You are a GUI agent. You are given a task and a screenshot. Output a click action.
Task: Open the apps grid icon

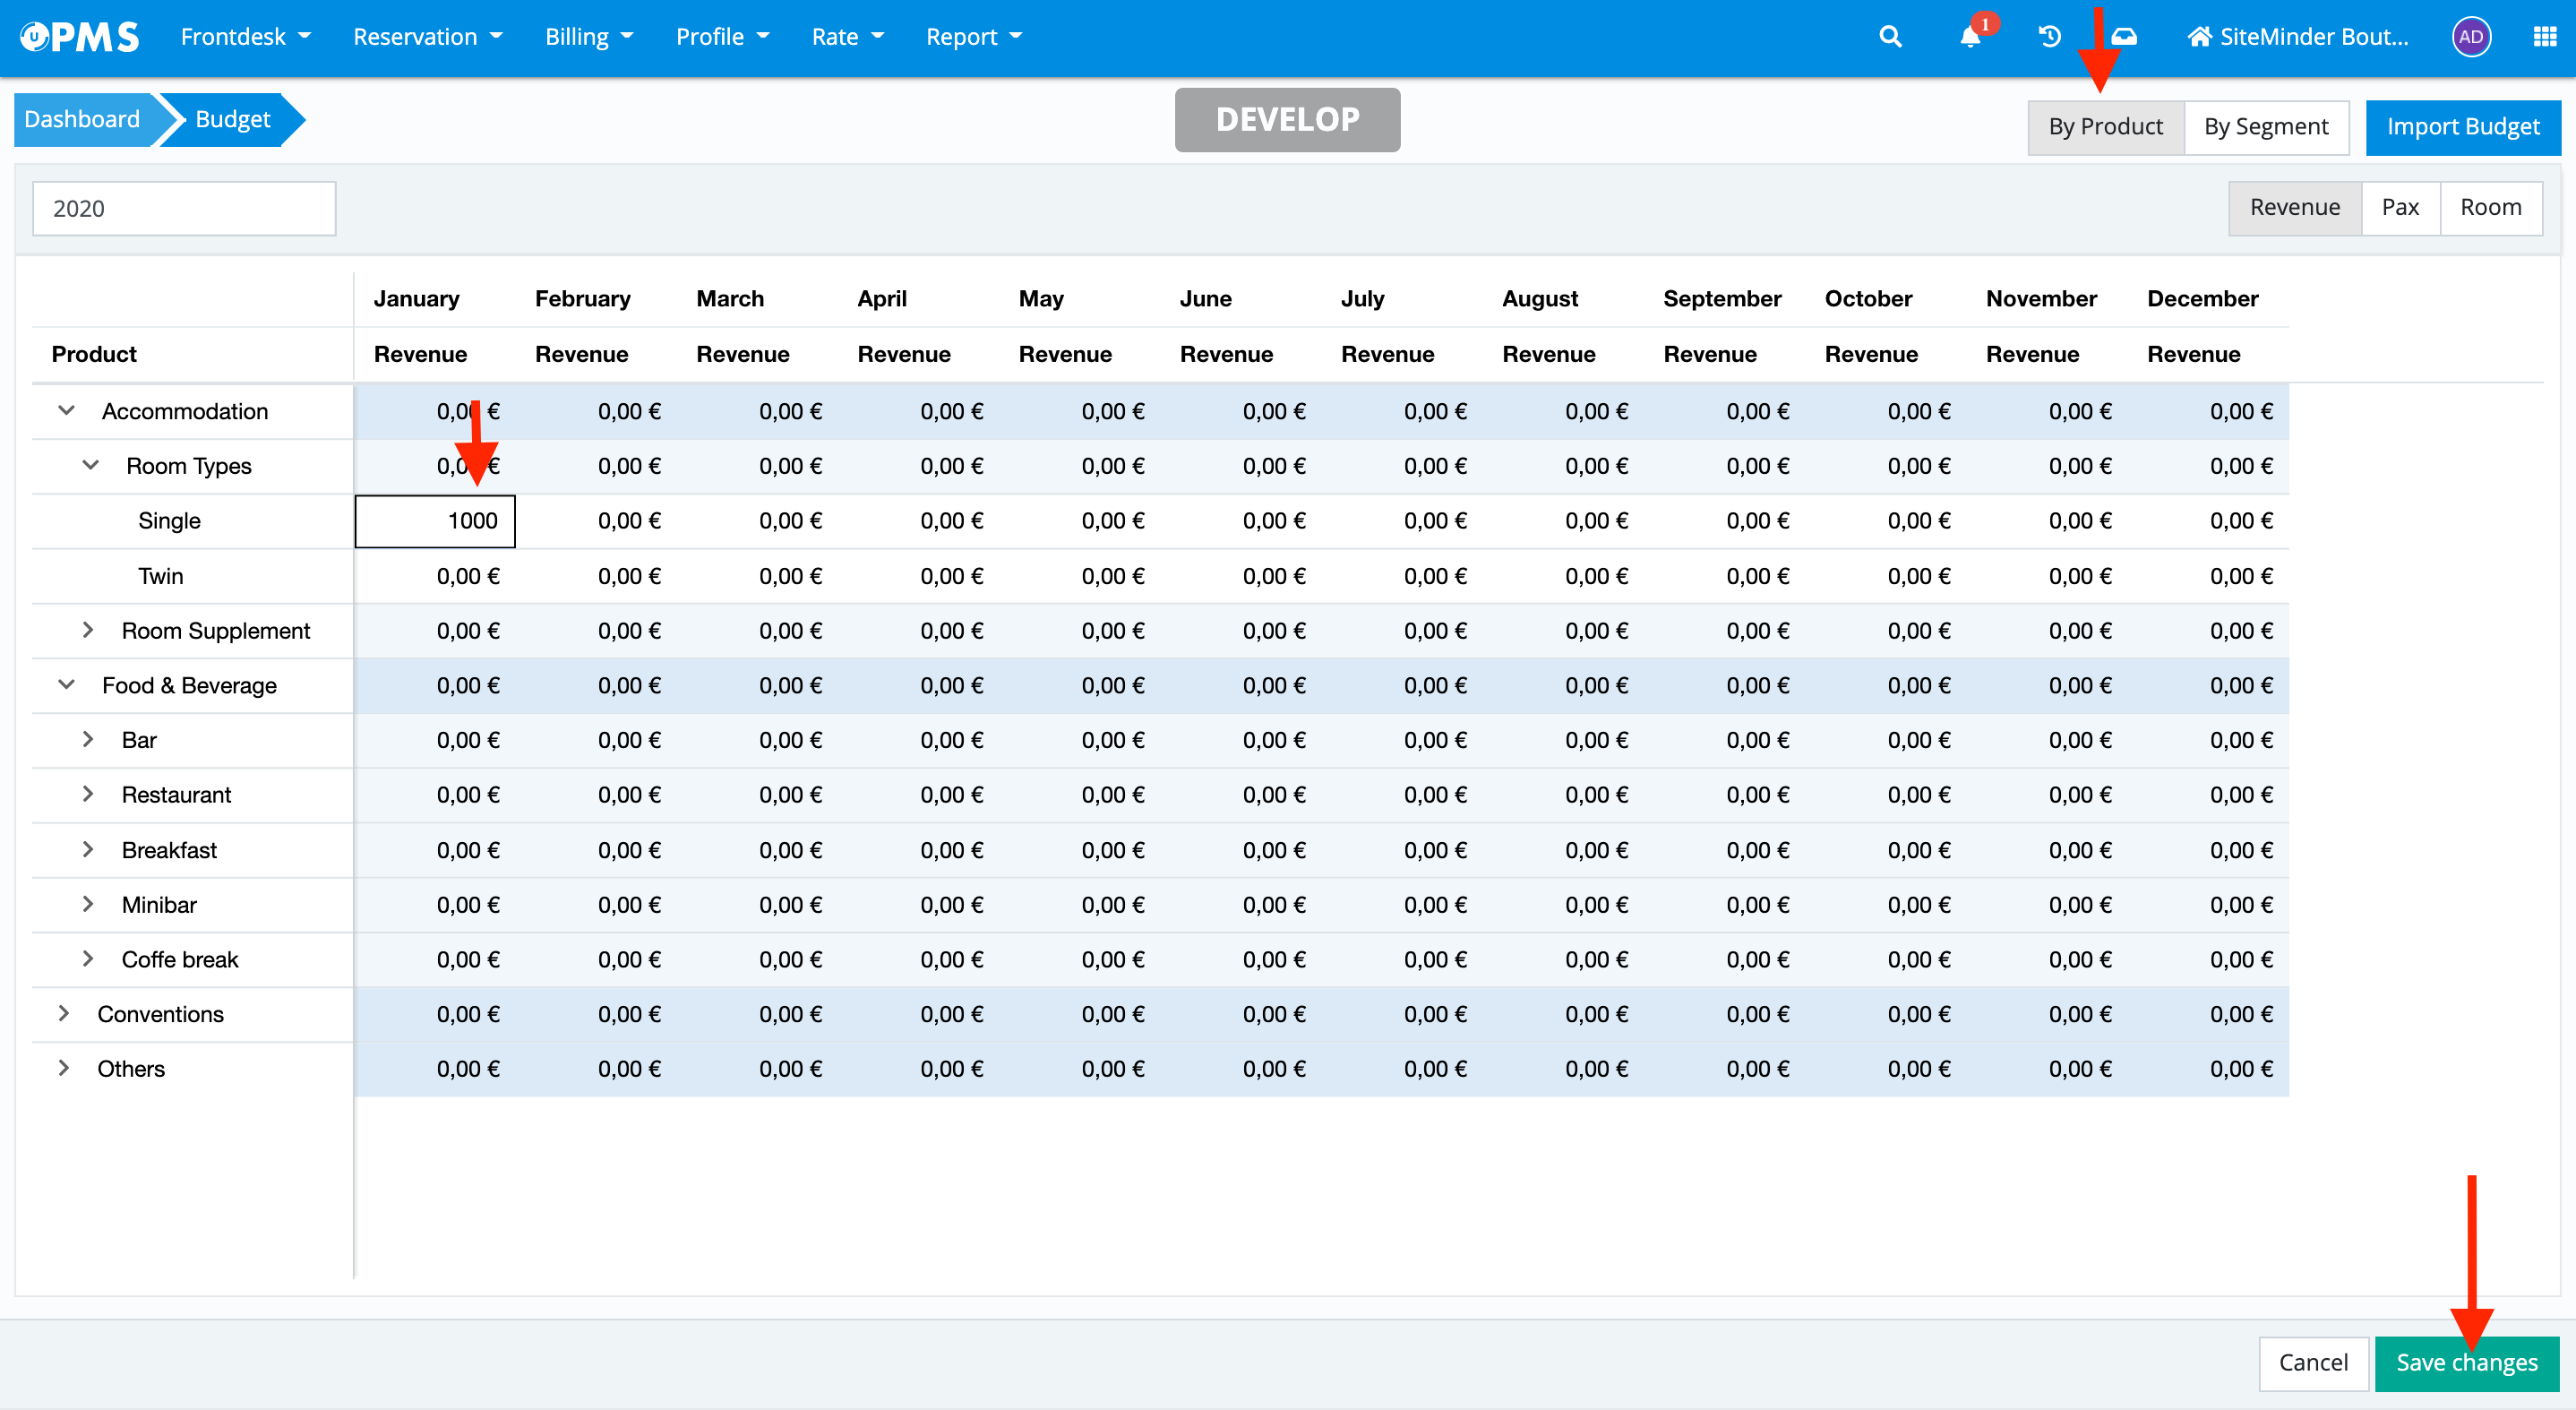click(x=2544, y=37)
